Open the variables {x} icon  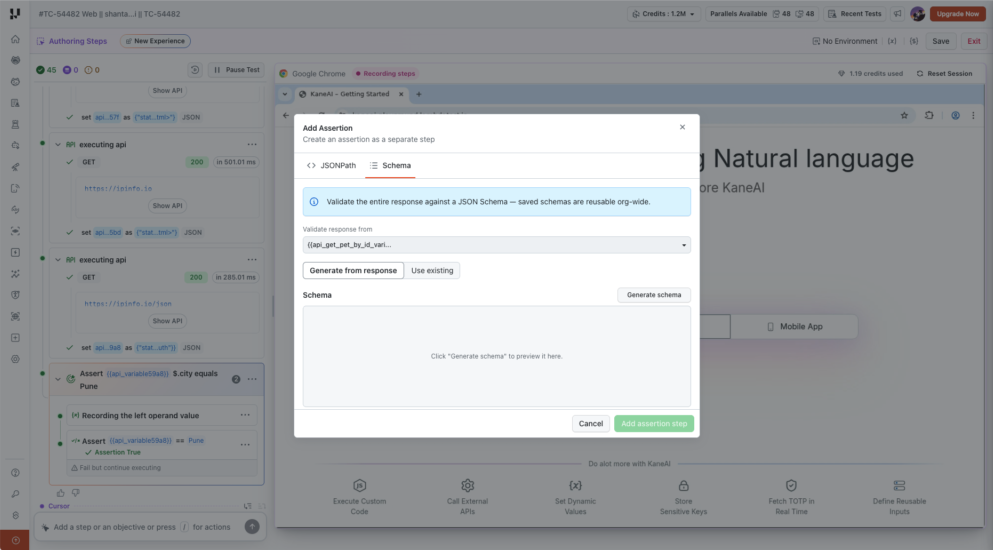[892, 41]
